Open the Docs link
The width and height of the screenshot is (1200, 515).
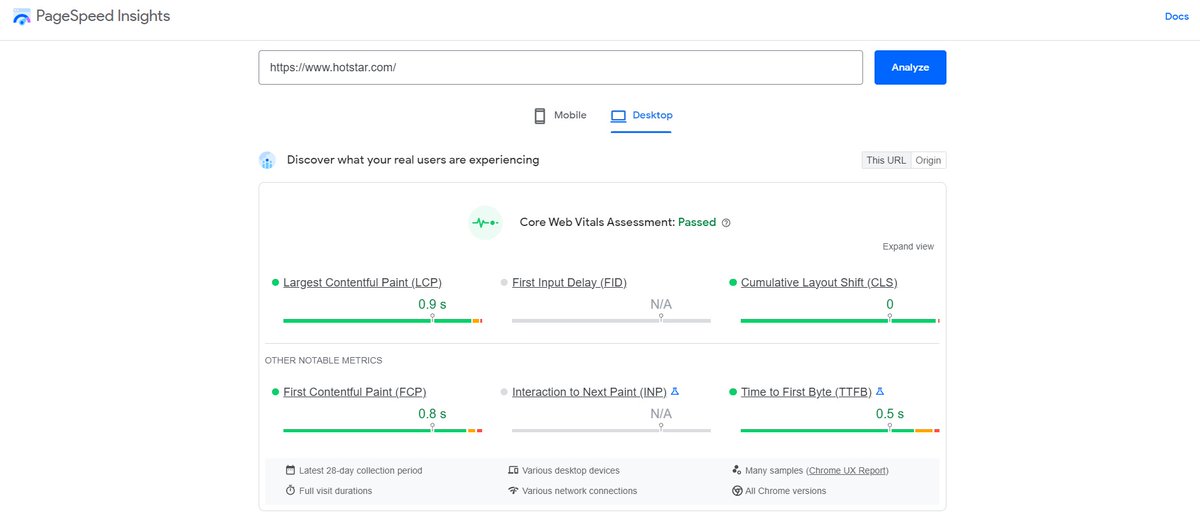tap(1176, 17)
